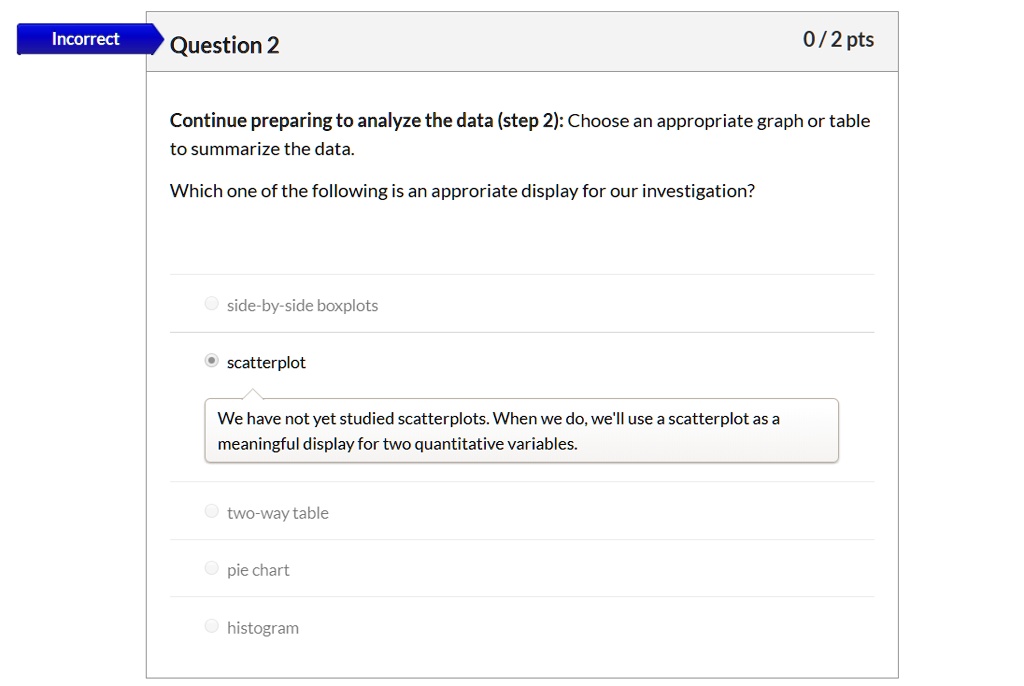Click the Question 2 heading
Screen dimensions: 1024x686
pyautogui.click(x=224, y=44)
